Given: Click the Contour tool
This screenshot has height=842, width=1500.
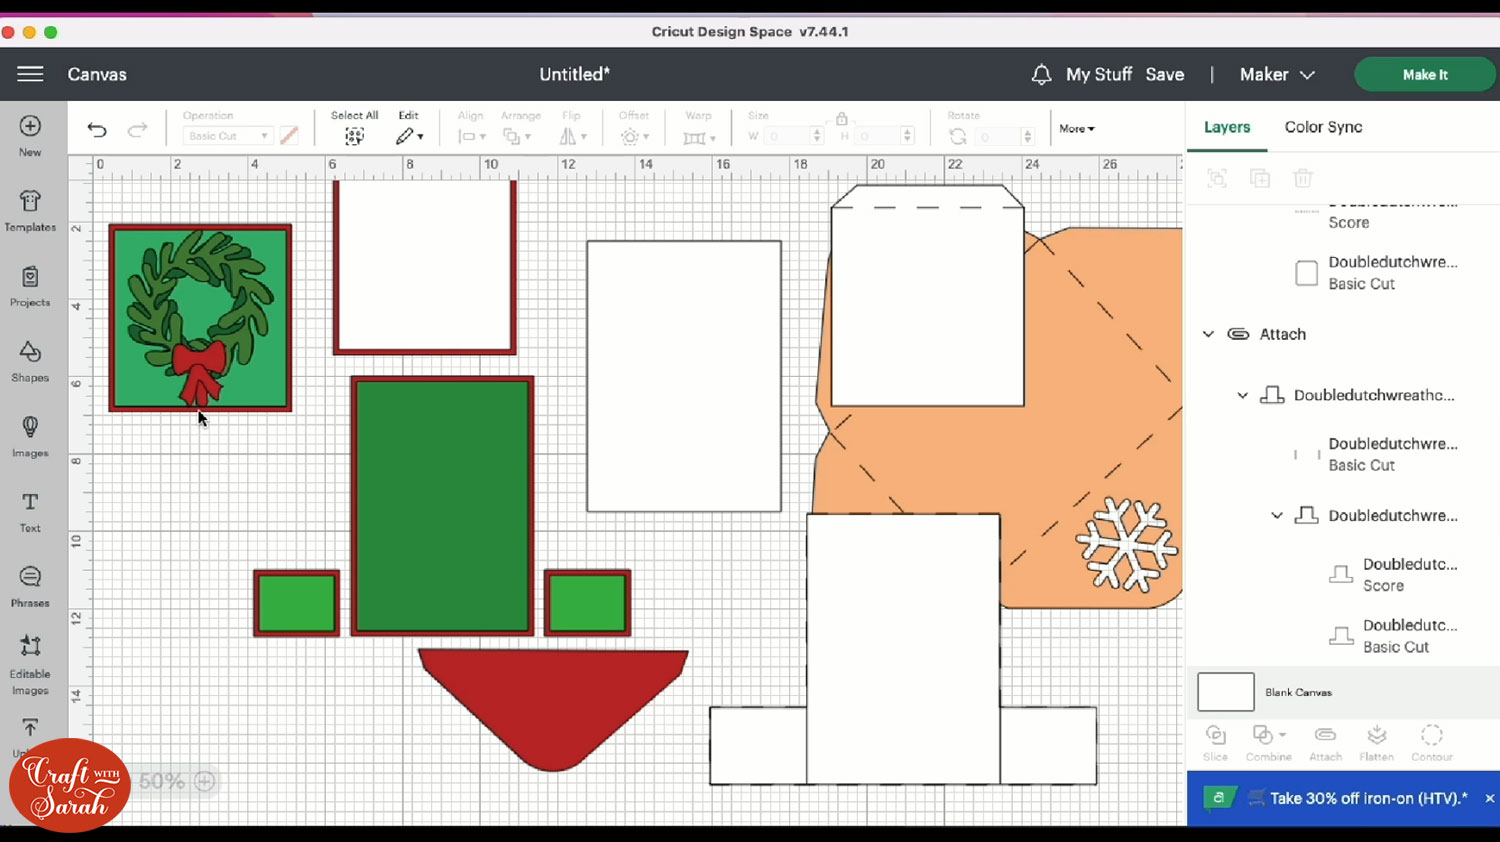Looking at the screenshot, I should click(1432, 743).
